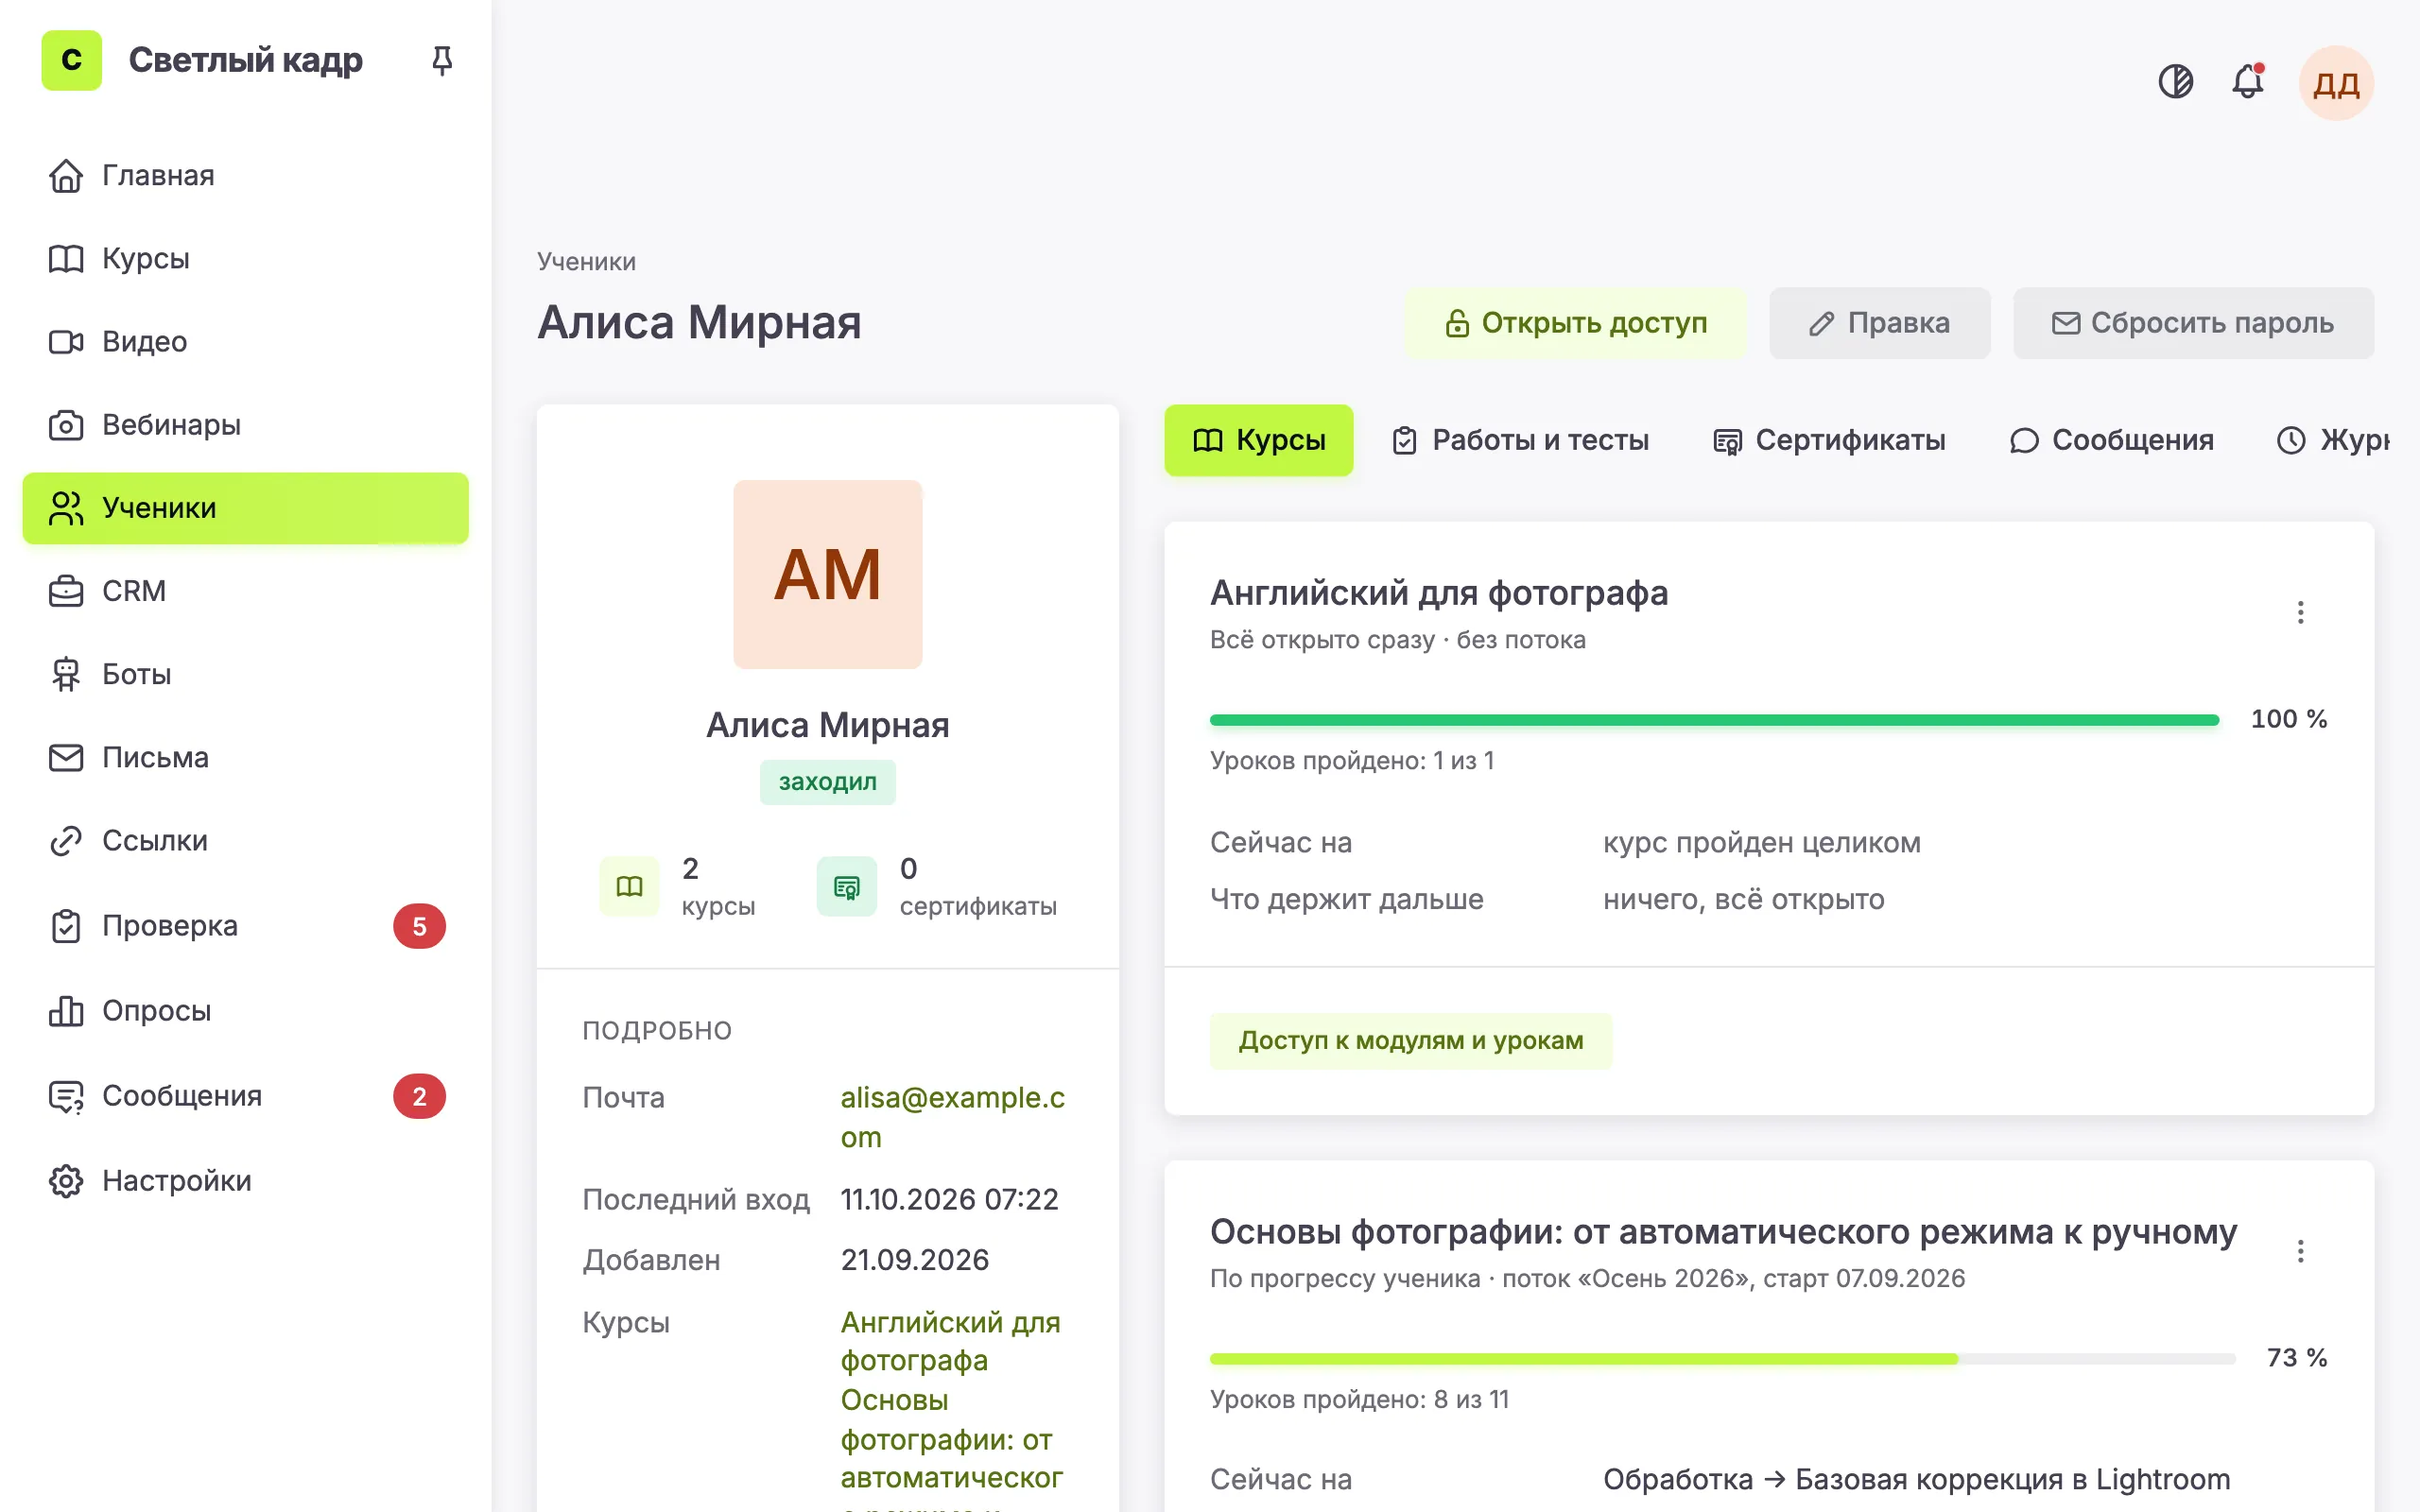Click the certificate icon beside сертификаты counter
The width and height of the screenshot is (2420, 1512).
[846, 886]
